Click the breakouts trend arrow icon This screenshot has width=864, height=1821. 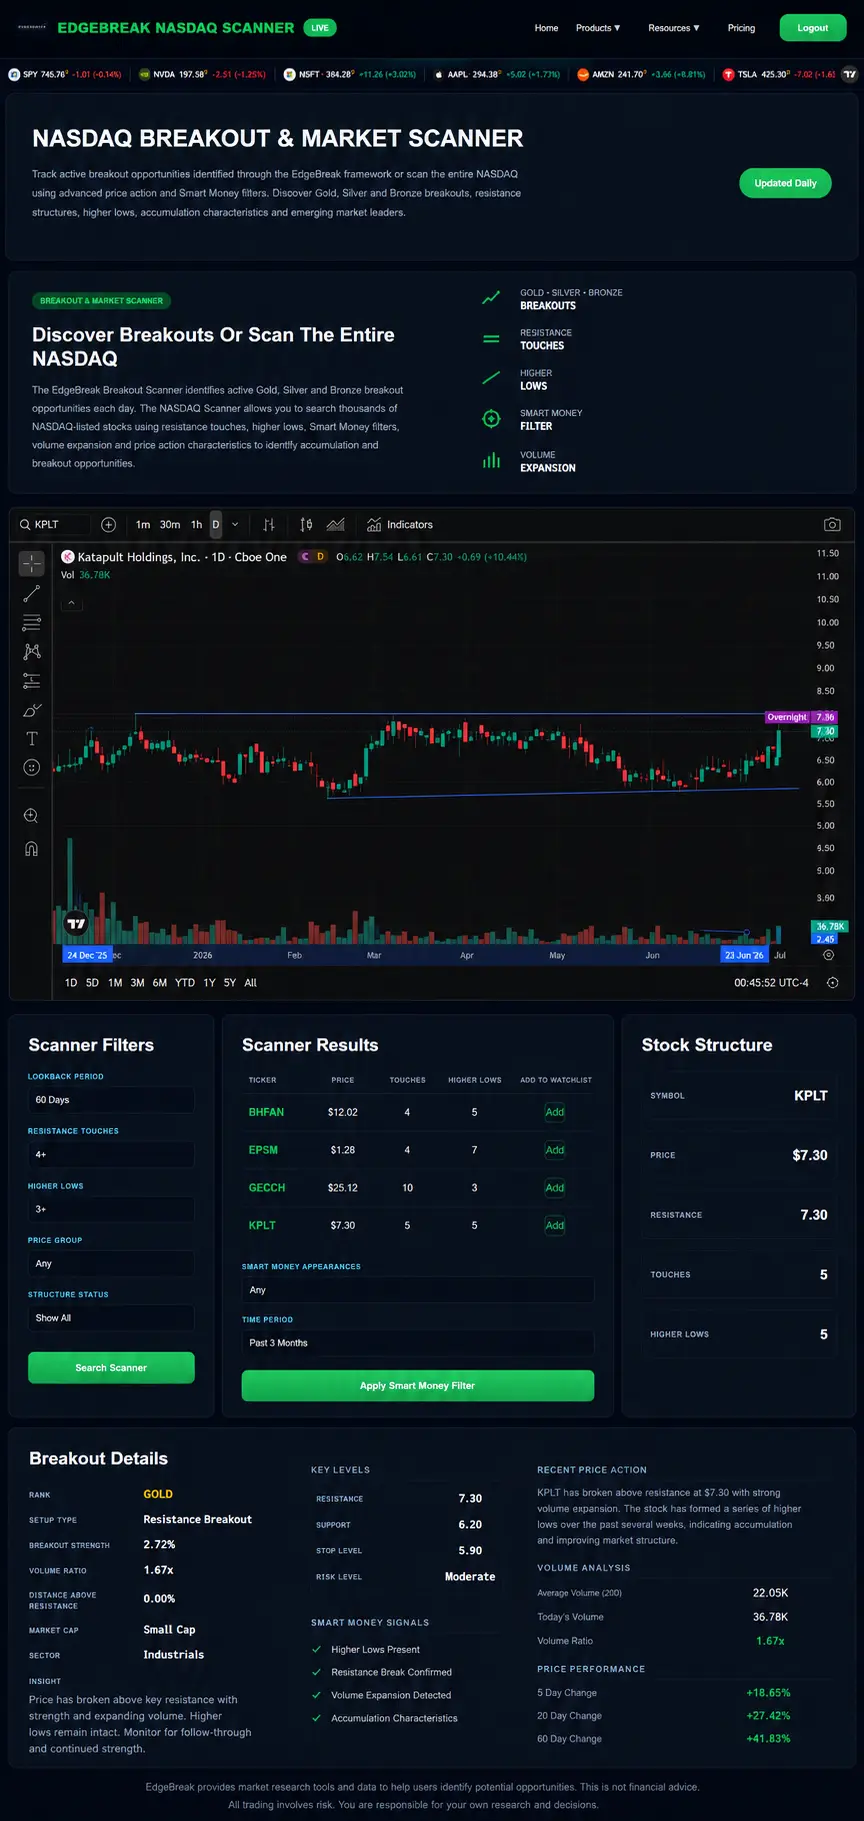[491, 298]
